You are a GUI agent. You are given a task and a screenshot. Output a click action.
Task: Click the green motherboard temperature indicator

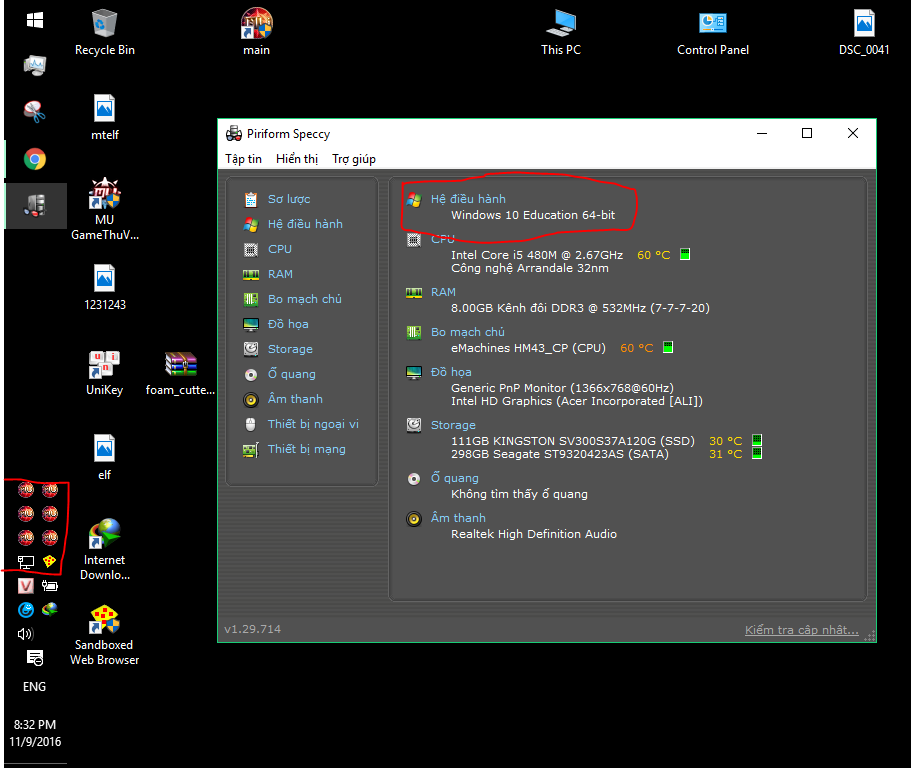click(668, 347)
